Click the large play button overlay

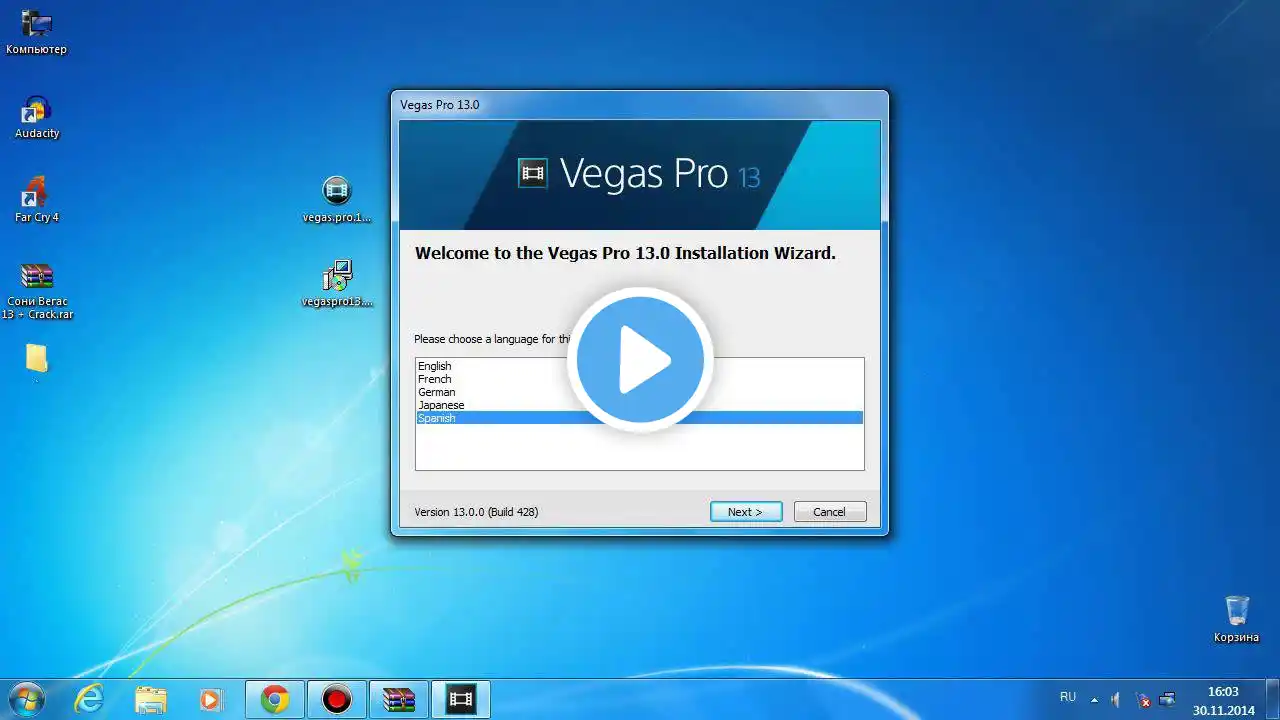click(640, 360)
